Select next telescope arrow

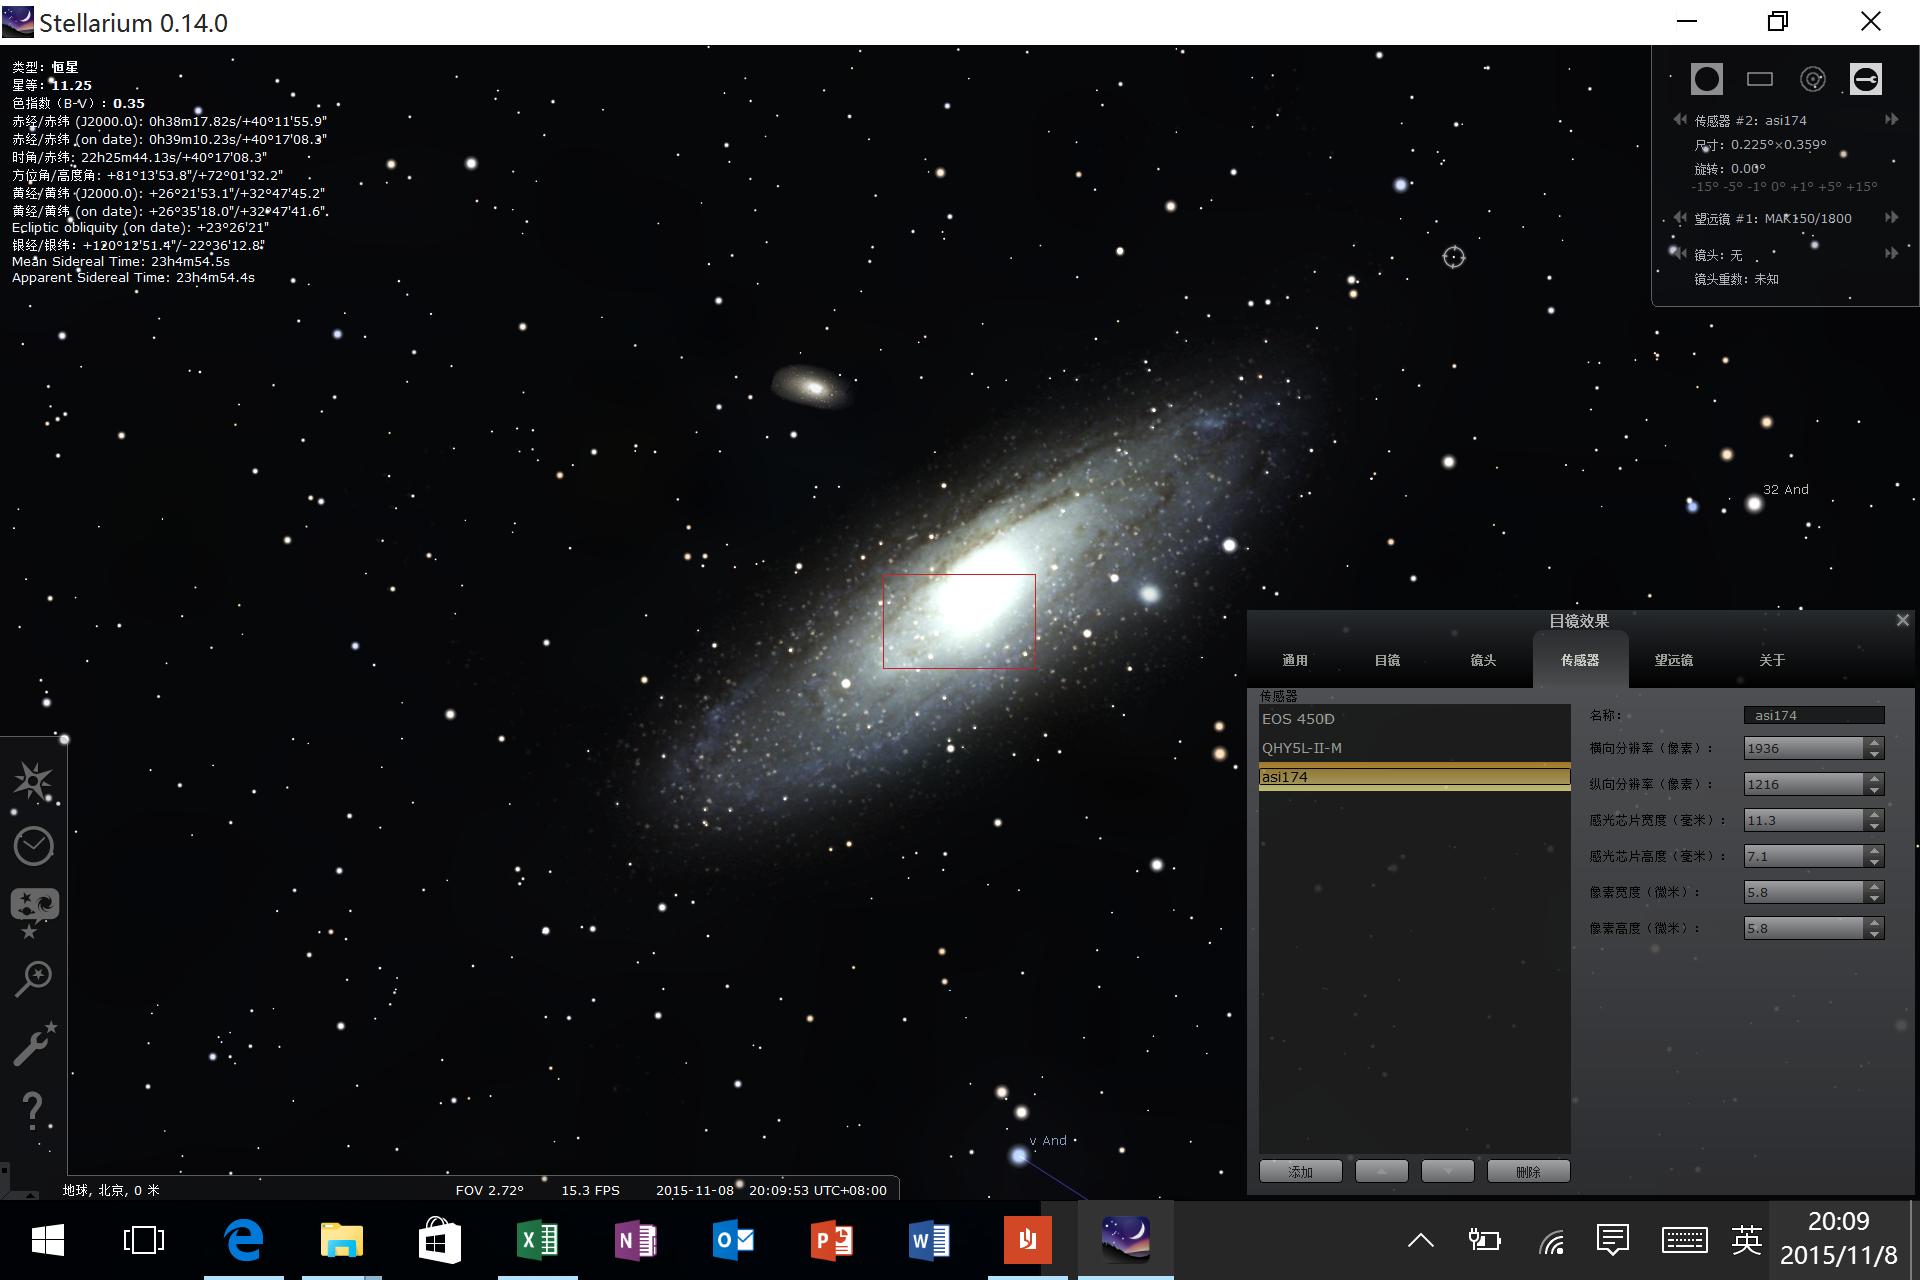click(x=1892, y=218)
